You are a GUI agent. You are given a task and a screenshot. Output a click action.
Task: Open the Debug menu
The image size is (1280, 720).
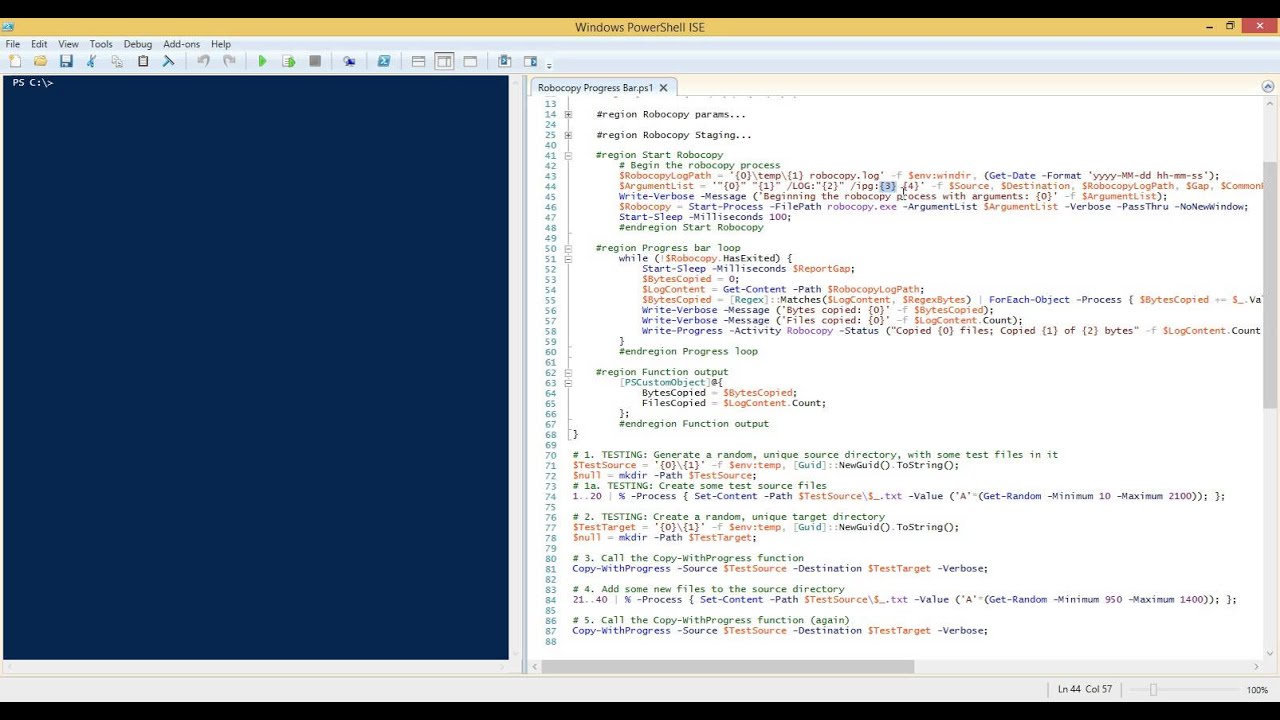click(x=138, y=44)
